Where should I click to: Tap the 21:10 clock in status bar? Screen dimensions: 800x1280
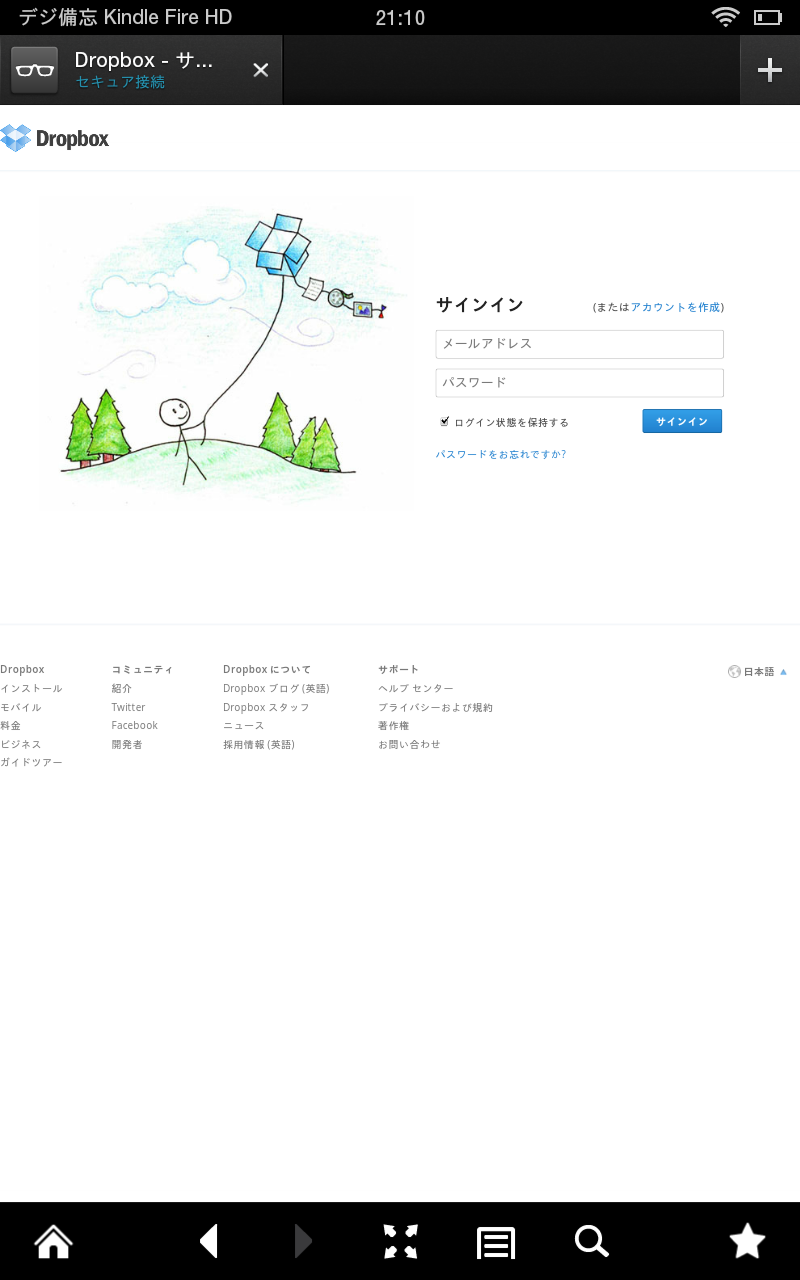400,17
